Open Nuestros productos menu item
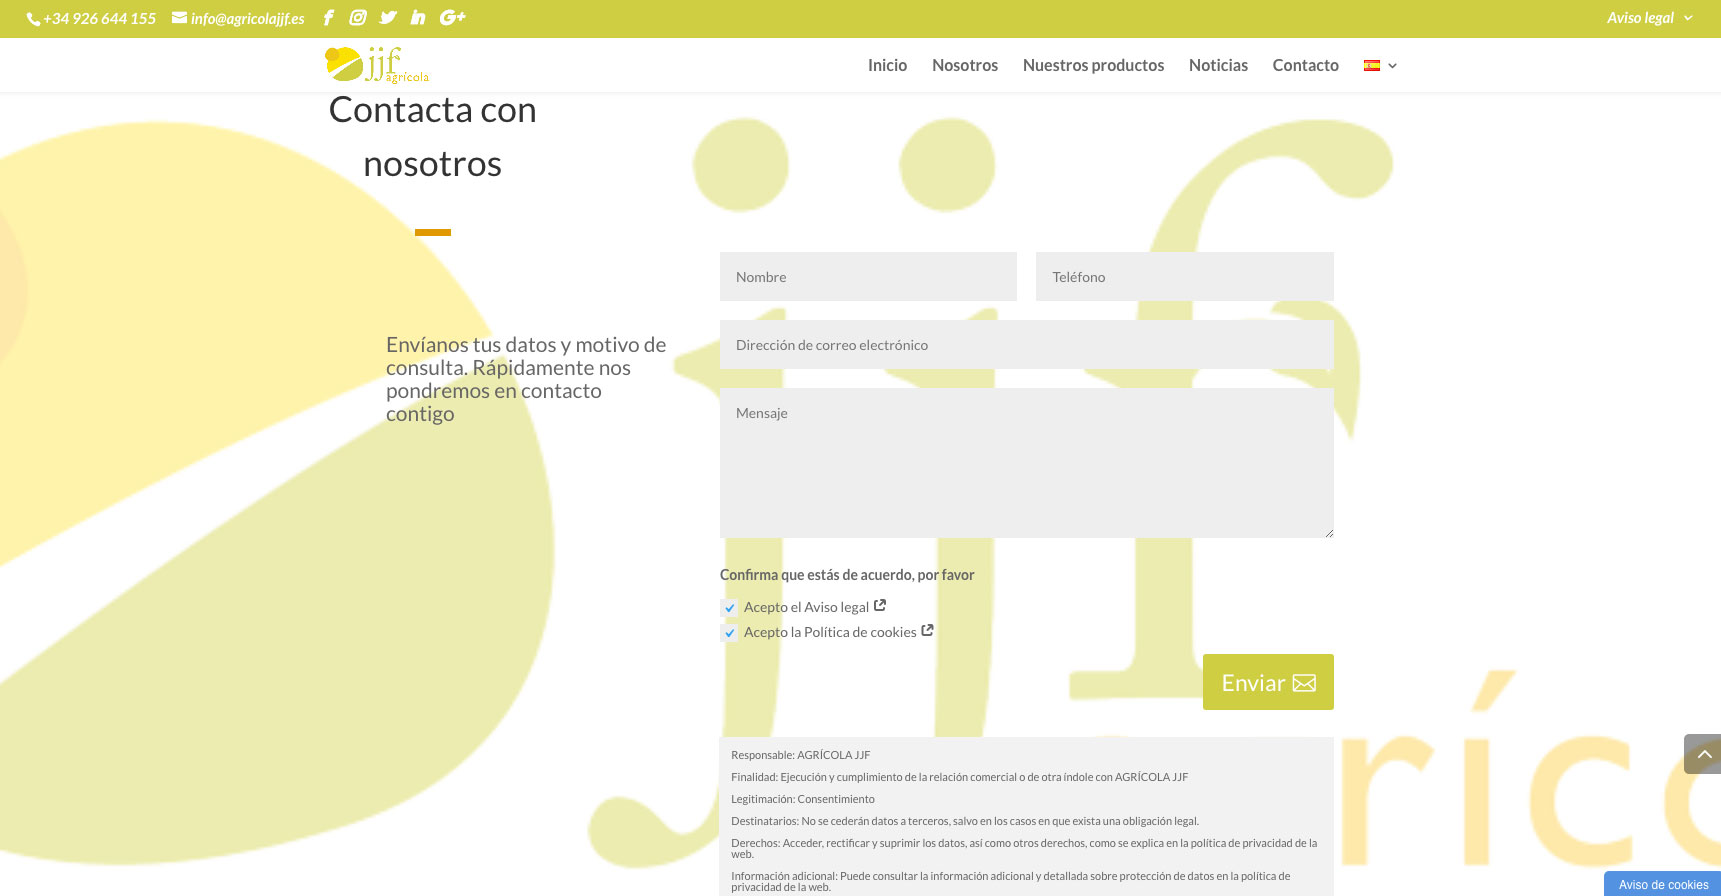Image resolution: width=1721 pixels, height=896 pixels. [1093, 66]
